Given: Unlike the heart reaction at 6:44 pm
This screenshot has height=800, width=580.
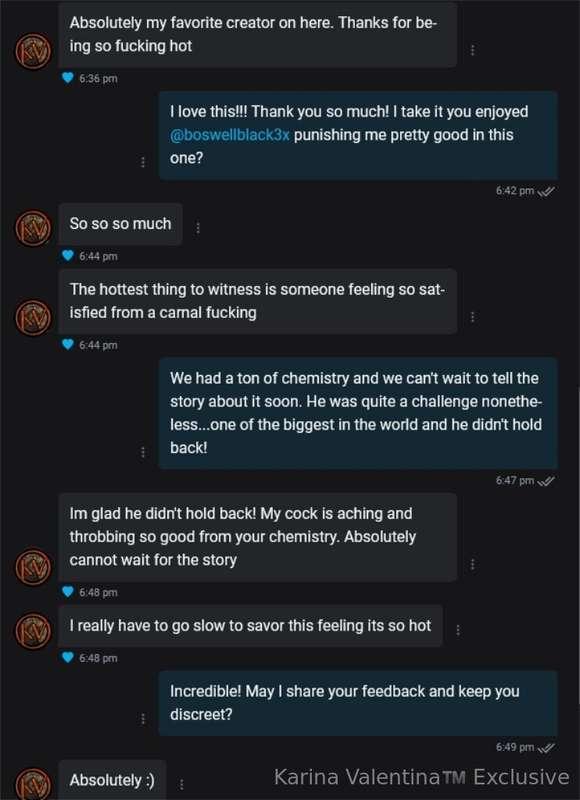Looking at the screenshot, I should 64,254.
